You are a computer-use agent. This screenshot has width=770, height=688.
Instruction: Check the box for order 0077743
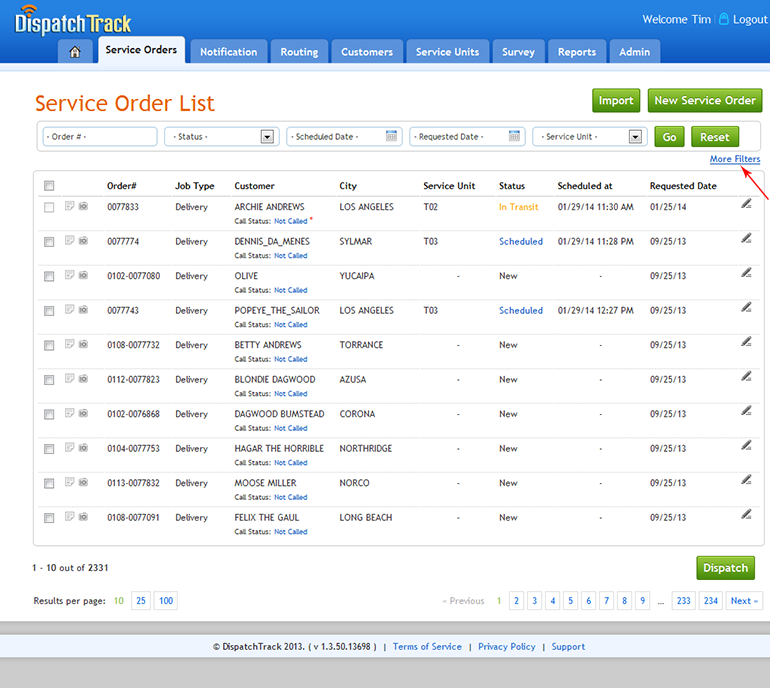49,311
